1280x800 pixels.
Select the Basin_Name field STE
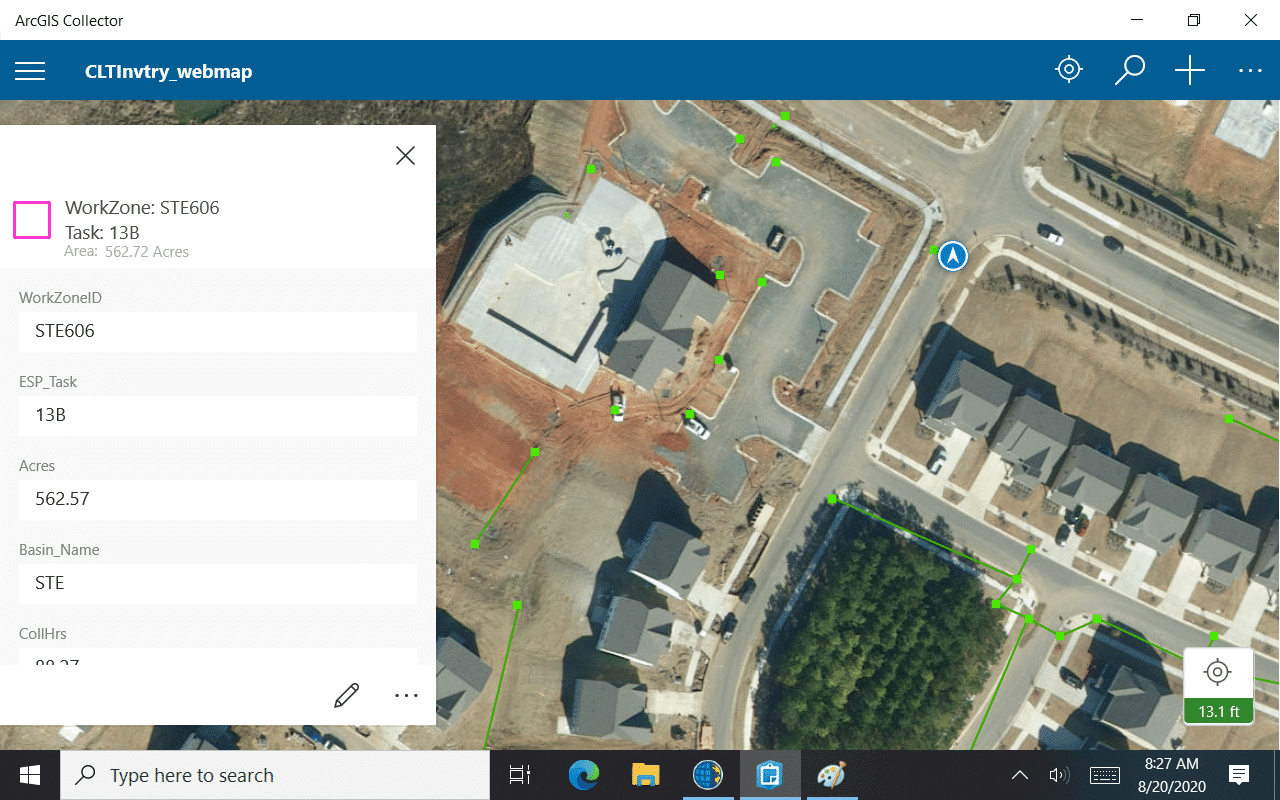(x=217, y=583)
